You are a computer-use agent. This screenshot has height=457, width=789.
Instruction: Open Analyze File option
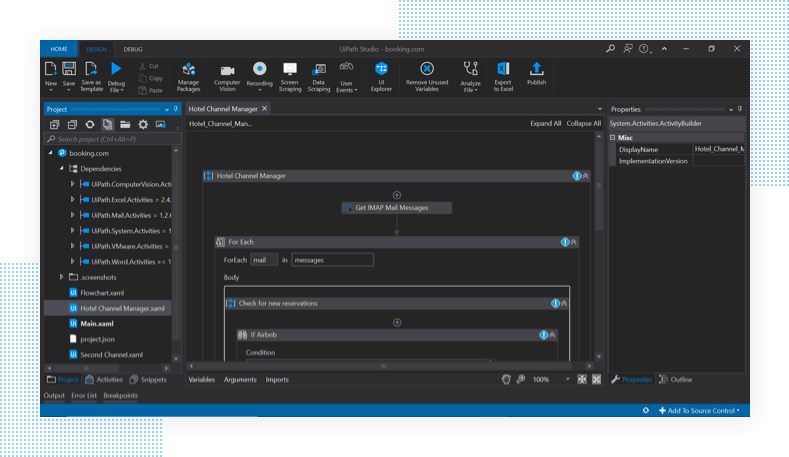pyautogui.click(x=470, y=77)
